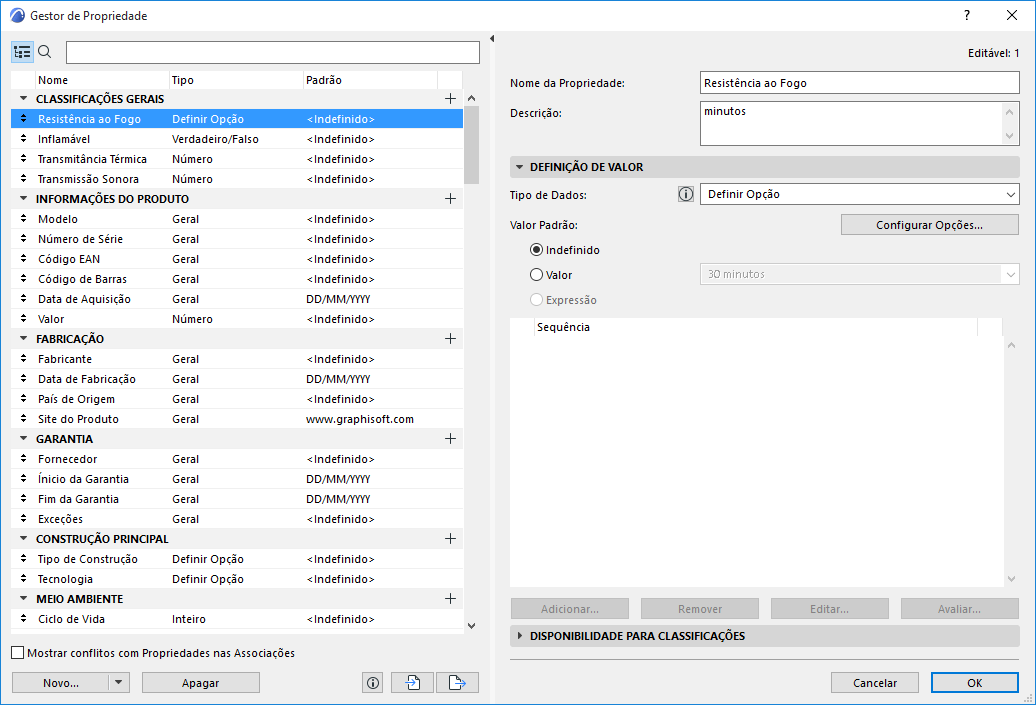Add property to Meio Ambiente group
Image resolution: width=1036 pixels, height=705 pixels.
click(x=451, y=599)
